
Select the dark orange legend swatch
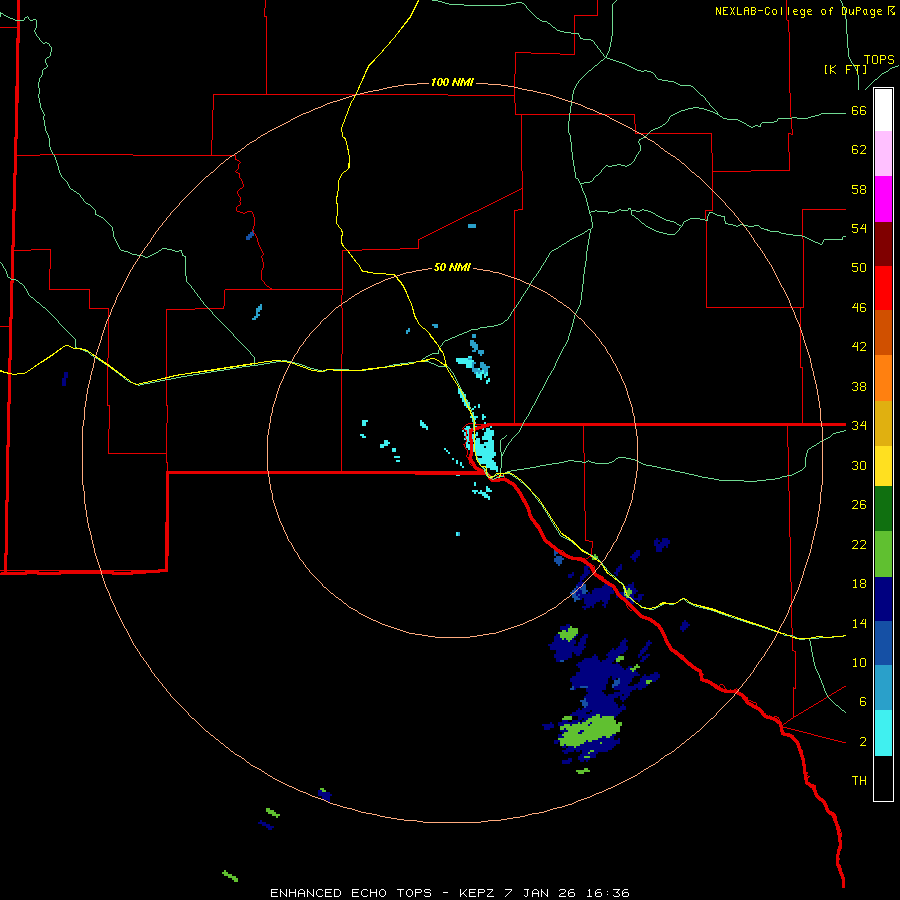[x=883, y=333]
